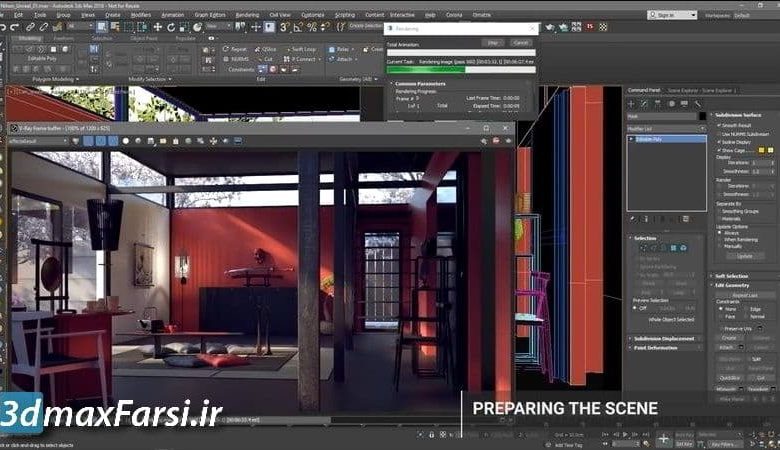Viewport: 780px width, 450px height.
Task: Open the Scripting menu
Action: click(x=345, y=15)
